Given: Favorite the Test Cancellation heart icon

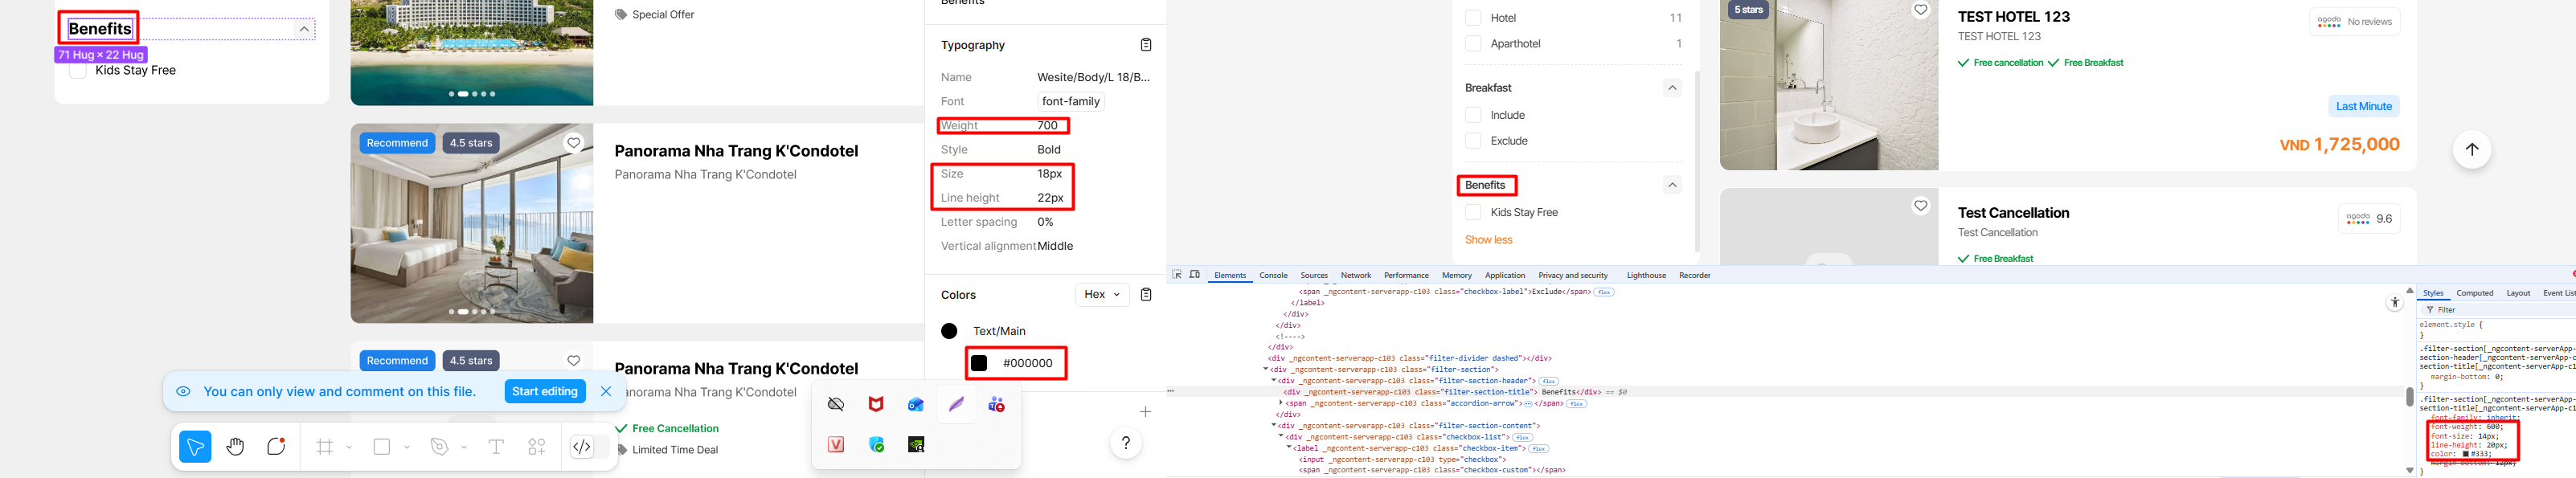Looking at the screenshot, I should pyautogui.click(x=1920, y=206).
